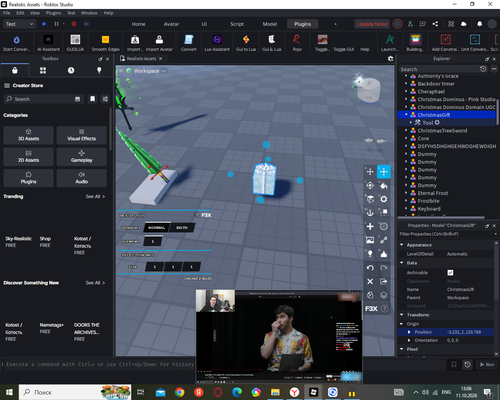
Task: Launch the Rojo plugin
Action: tap(297, 43)
